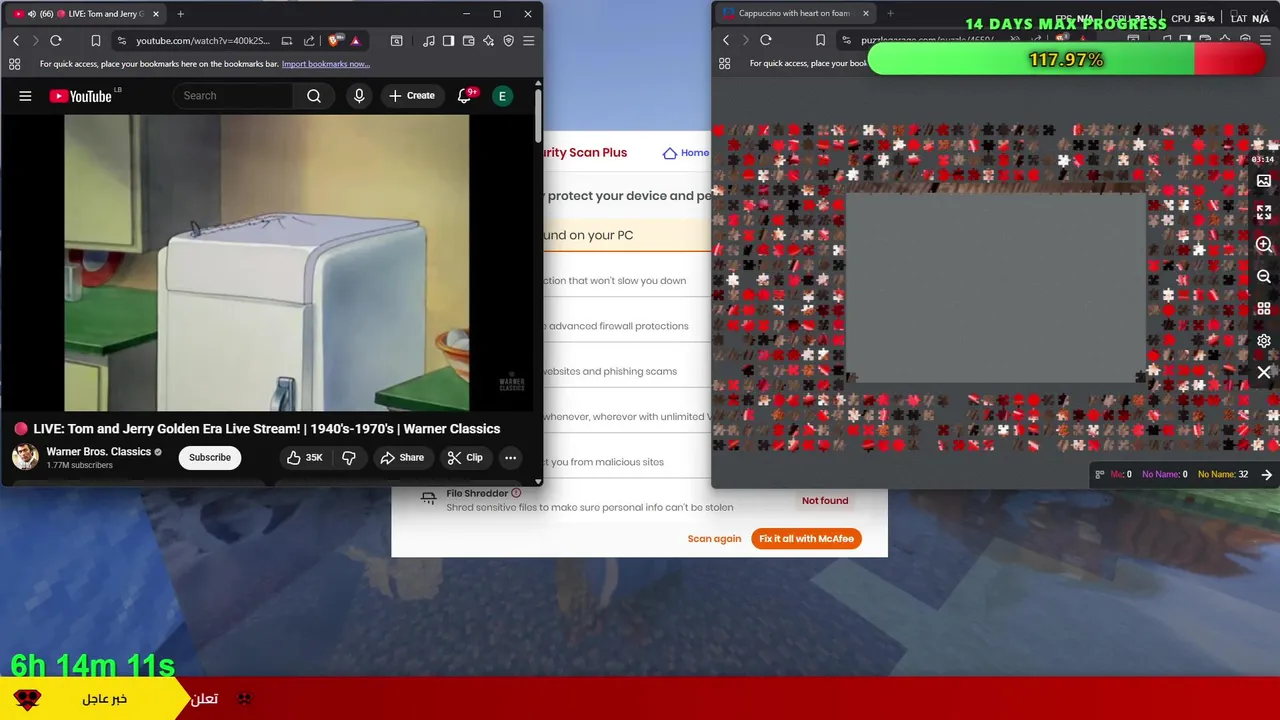Click Import bookmarks now link
1280x720 pixels.
pyautogui.click(x=326, y=64)
